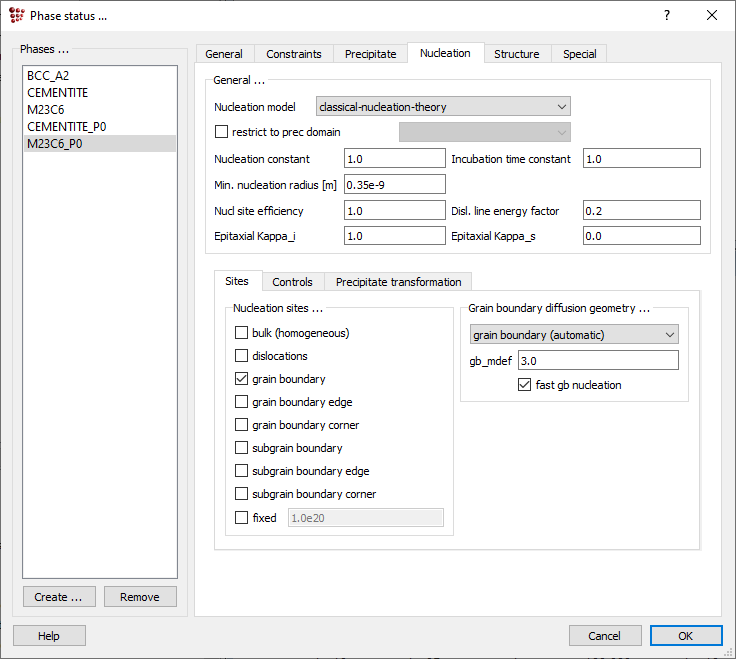Open the Structure tab

coord(516,54)
